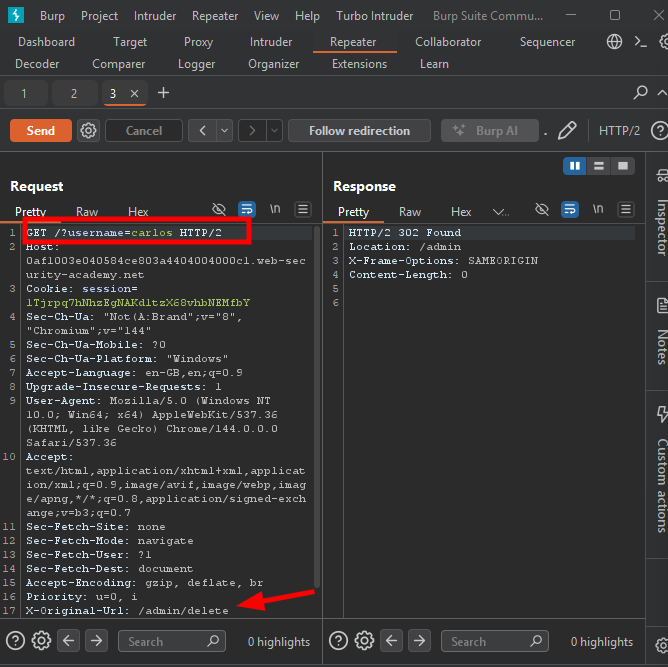Image resolution: width=668 pixels, height=667 pixels.
Task: Click the HTTP/2 protocol label
Action: pos(619,130)
